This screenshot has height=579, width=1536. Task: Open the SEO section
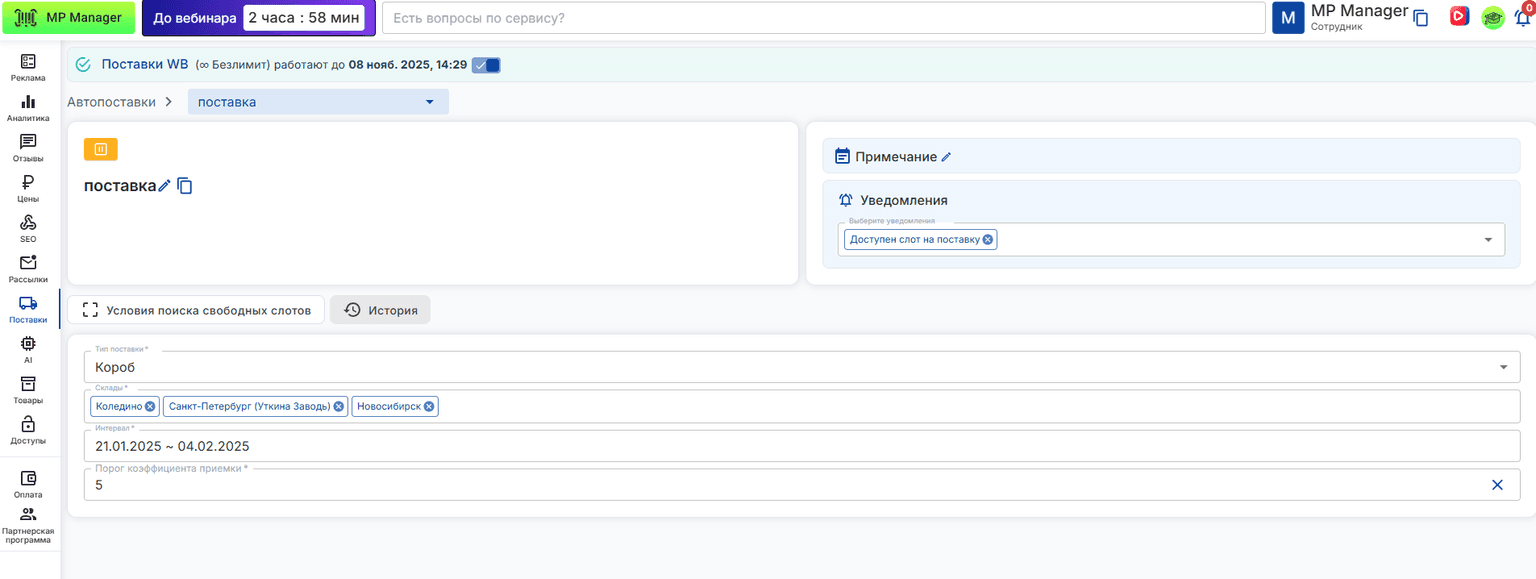(28, 229)
